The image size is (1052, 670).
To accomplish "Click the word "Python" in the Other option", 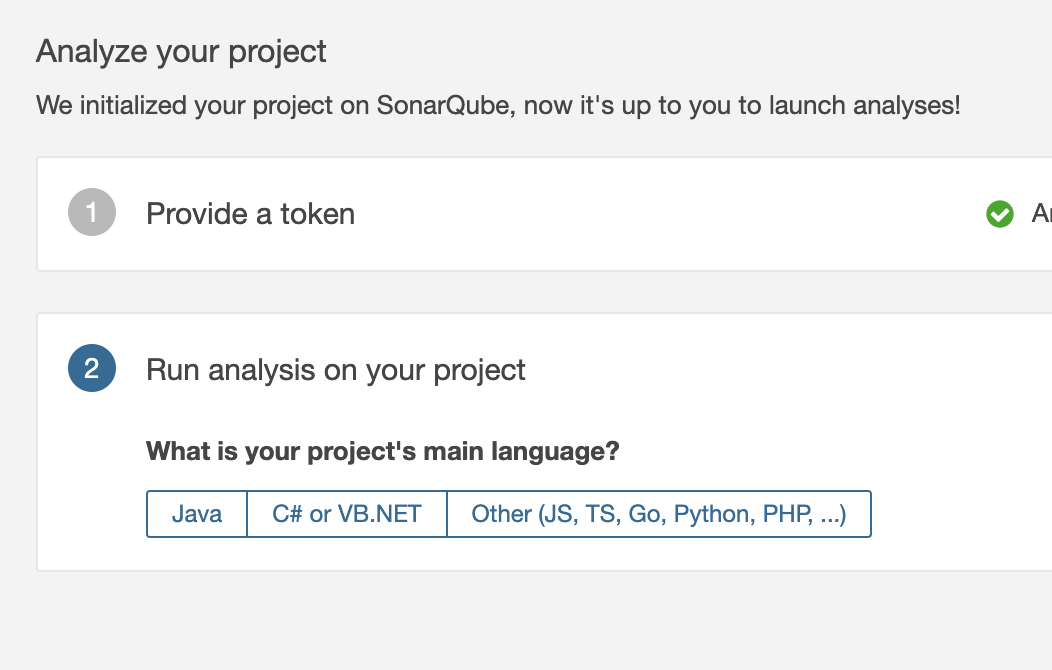I will 712,514.
